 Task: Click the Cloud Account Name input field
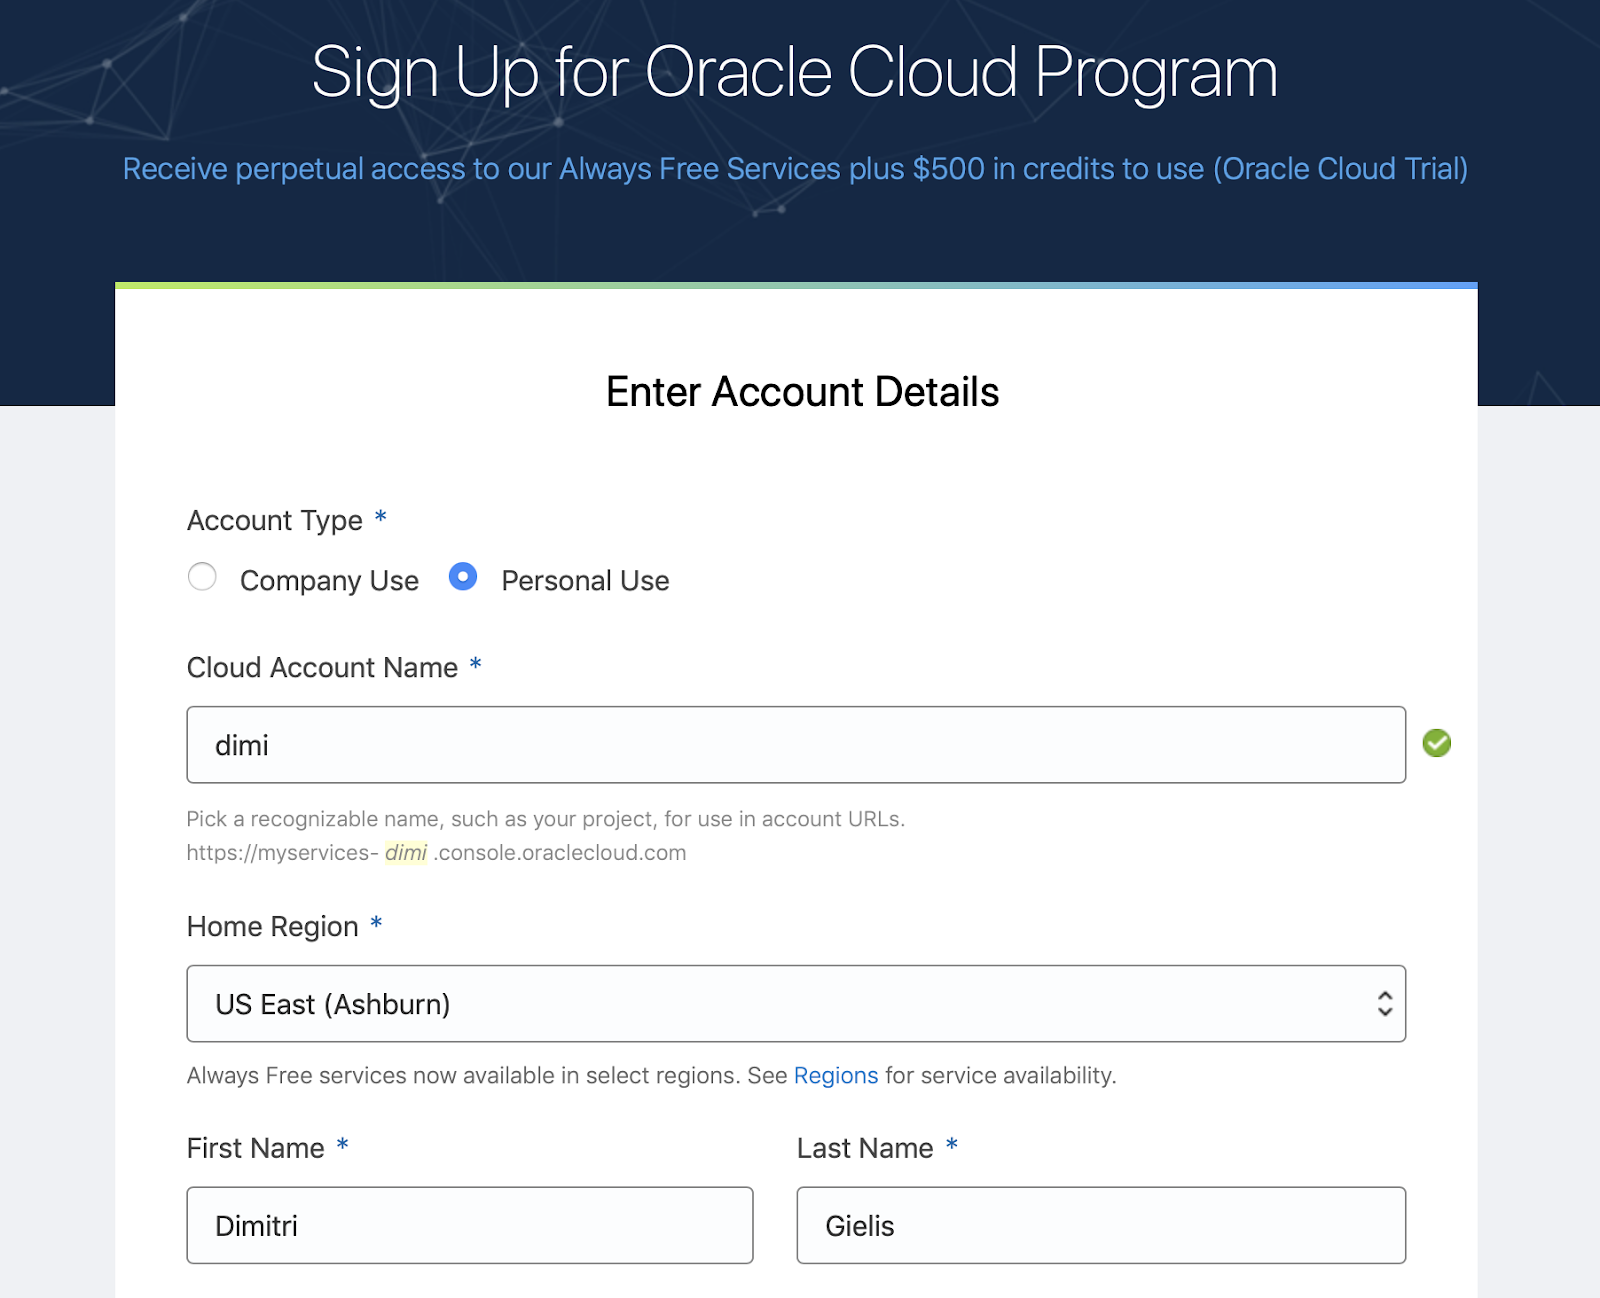(797, 744)
